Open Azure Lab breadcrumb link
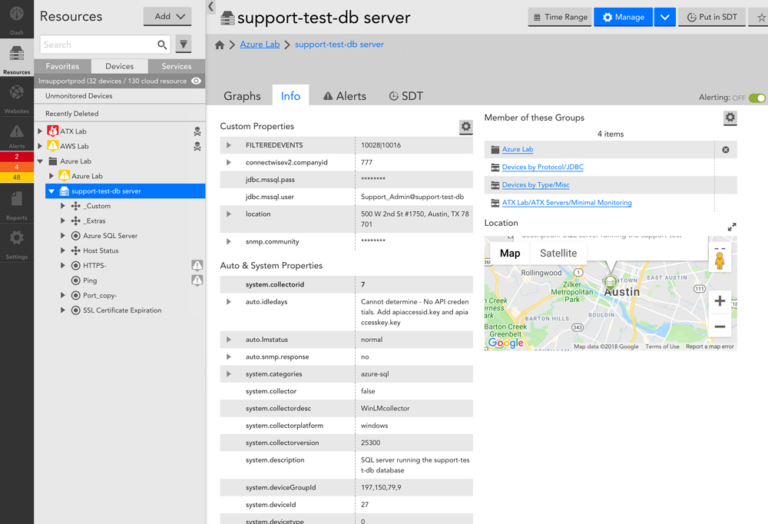 [260, 45]
